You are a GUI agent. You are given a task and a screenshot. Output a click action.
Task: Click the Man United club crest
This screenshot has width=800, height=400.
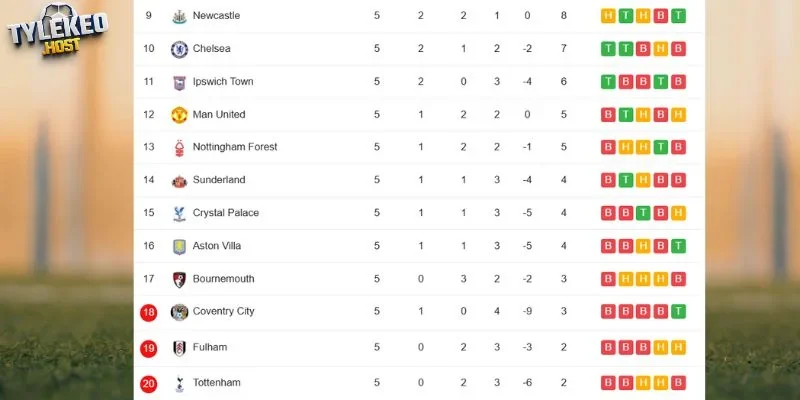179,115
